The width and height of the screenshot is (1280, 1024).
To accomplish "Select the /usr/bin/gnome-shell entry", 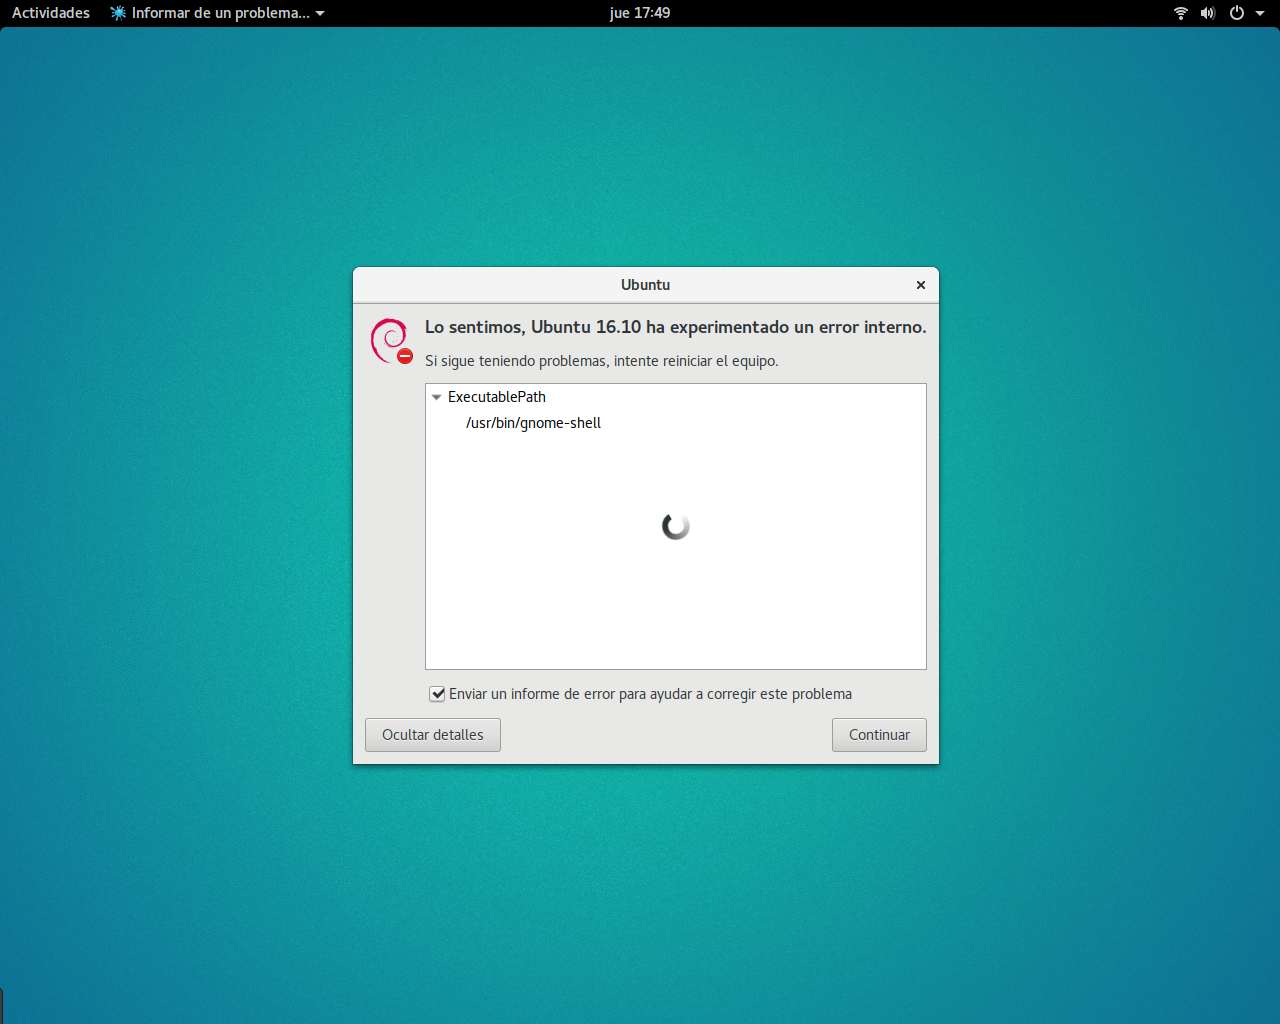I will 533,423.
